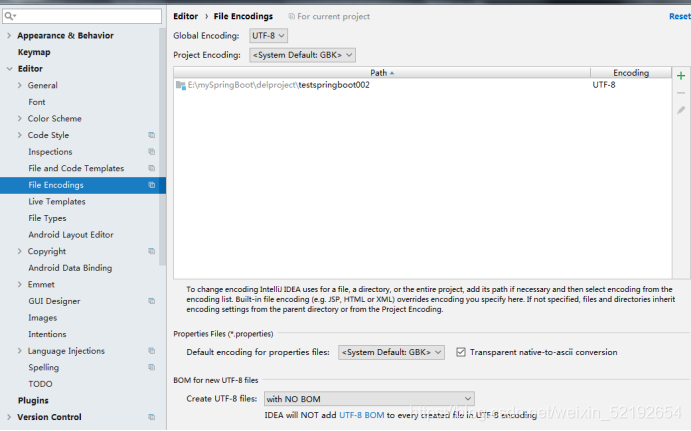Select Plugins in the settings tree
Image resolution: width=691 pixels, height=431 pixels.
pos(33,401)
